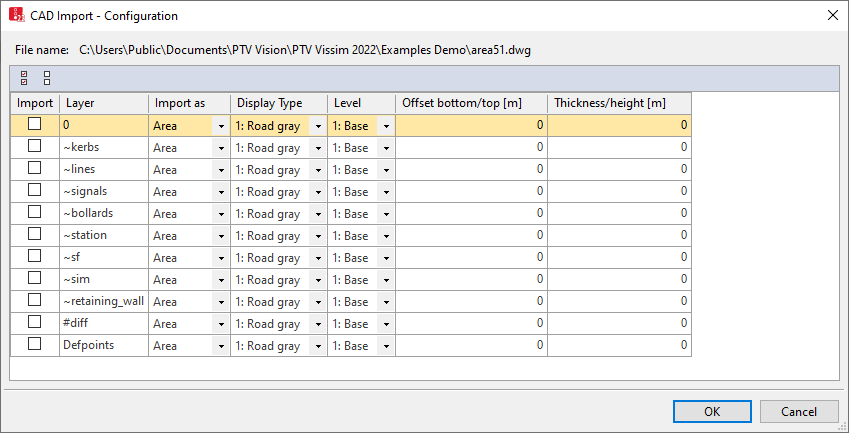Tick the import checkbox for ~signals

click(x=35, y=191)
